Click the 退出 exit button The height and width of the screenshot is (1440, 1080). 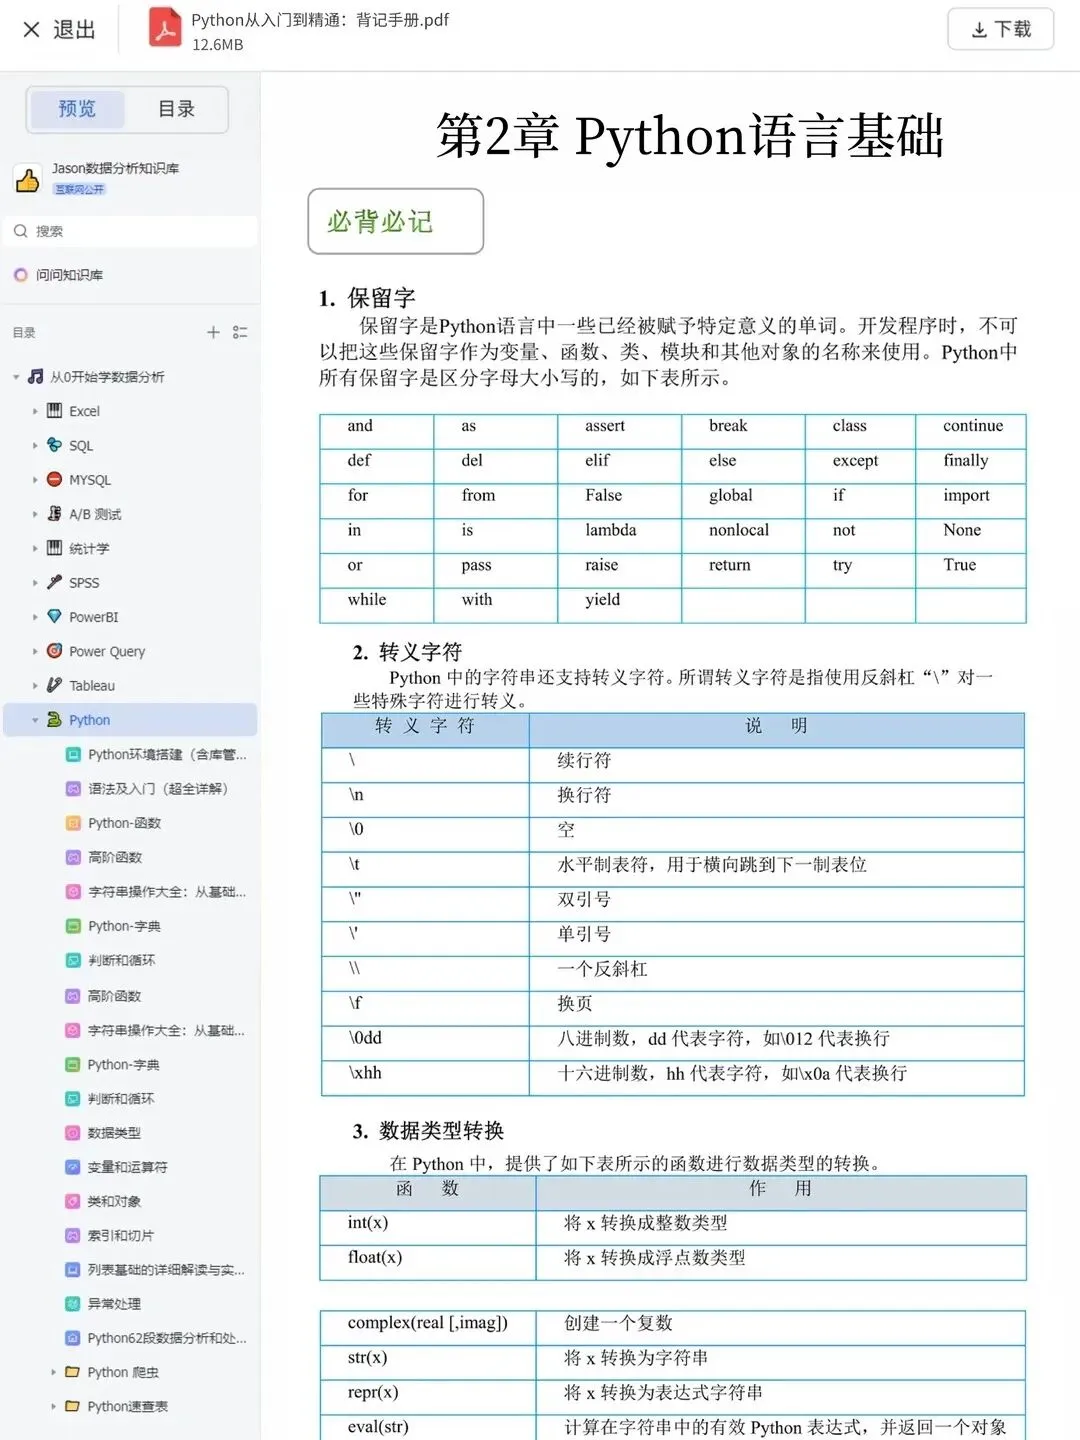pyautogui.click(x=59, y=30)
